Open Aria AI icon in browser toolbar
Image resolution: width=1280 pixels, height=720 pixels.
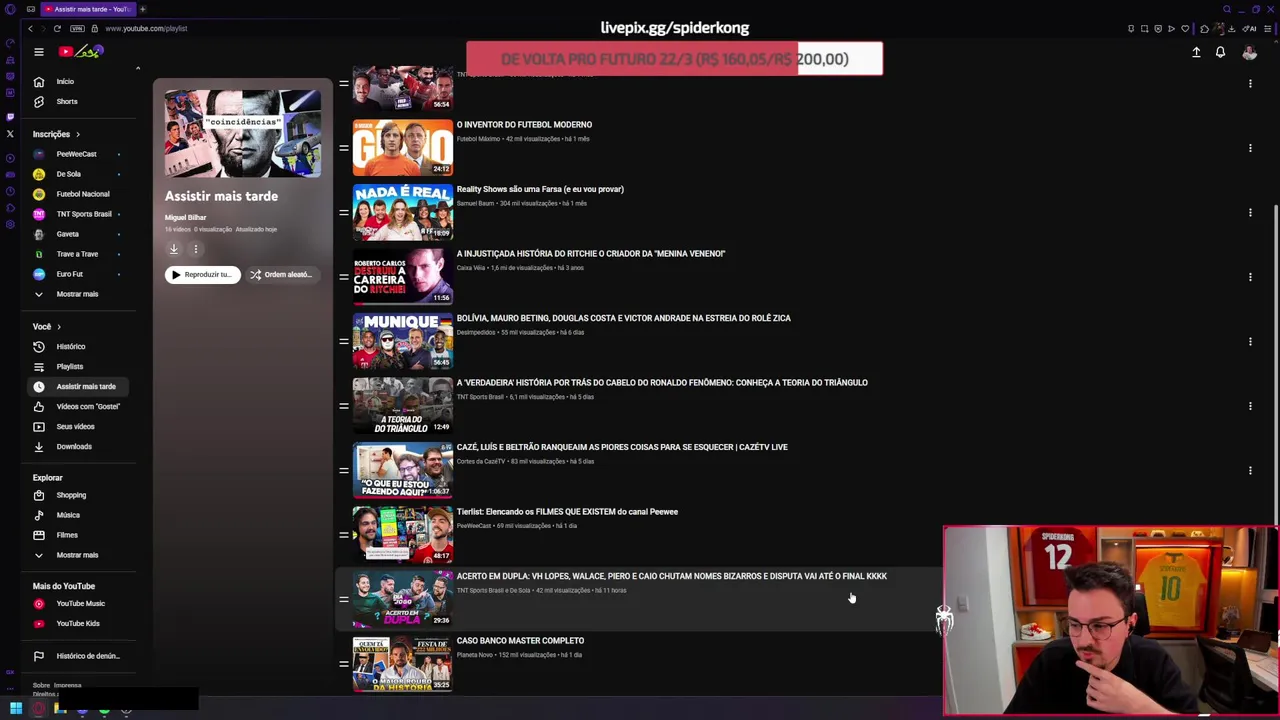(x=1249, y=28)
